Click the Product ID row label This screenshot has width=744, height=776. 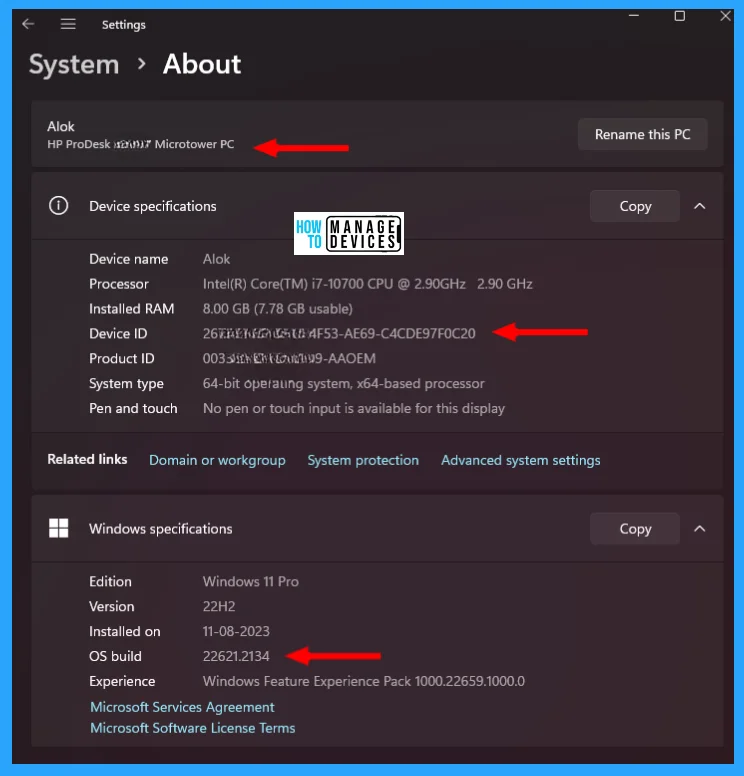point(122,358)
